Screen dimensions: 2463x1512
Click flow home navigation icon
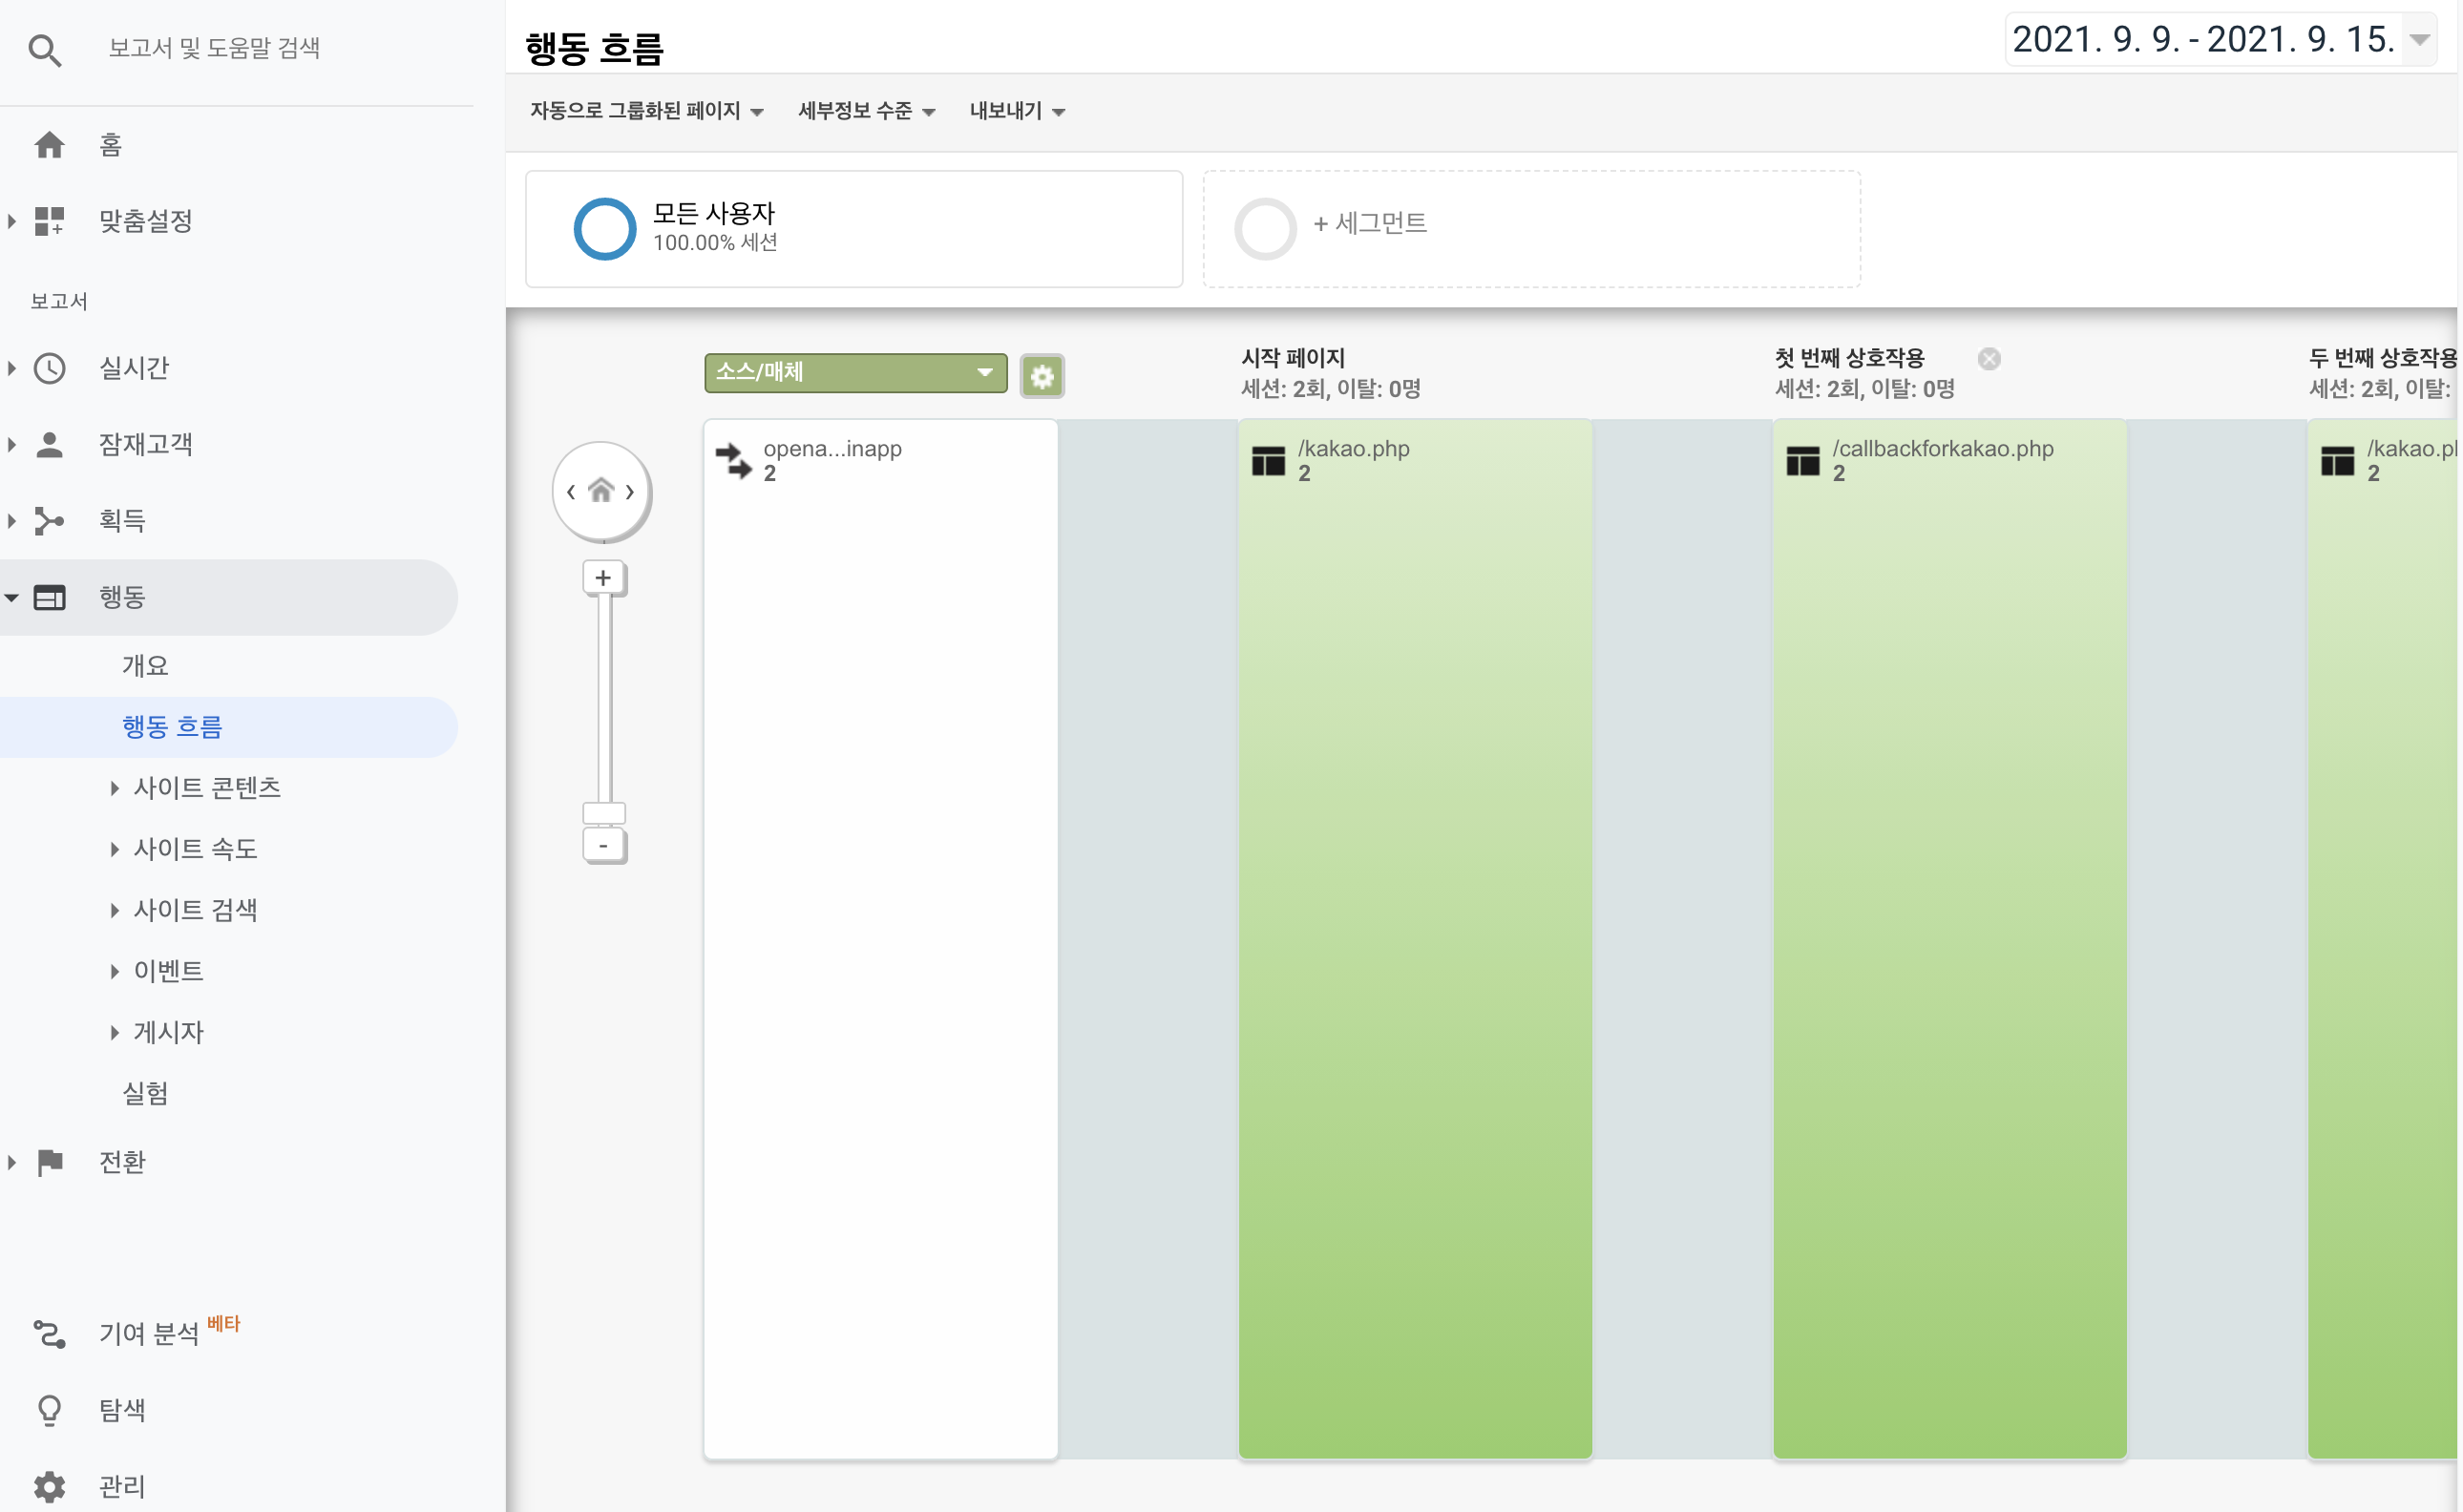click(x=600, y=491)
